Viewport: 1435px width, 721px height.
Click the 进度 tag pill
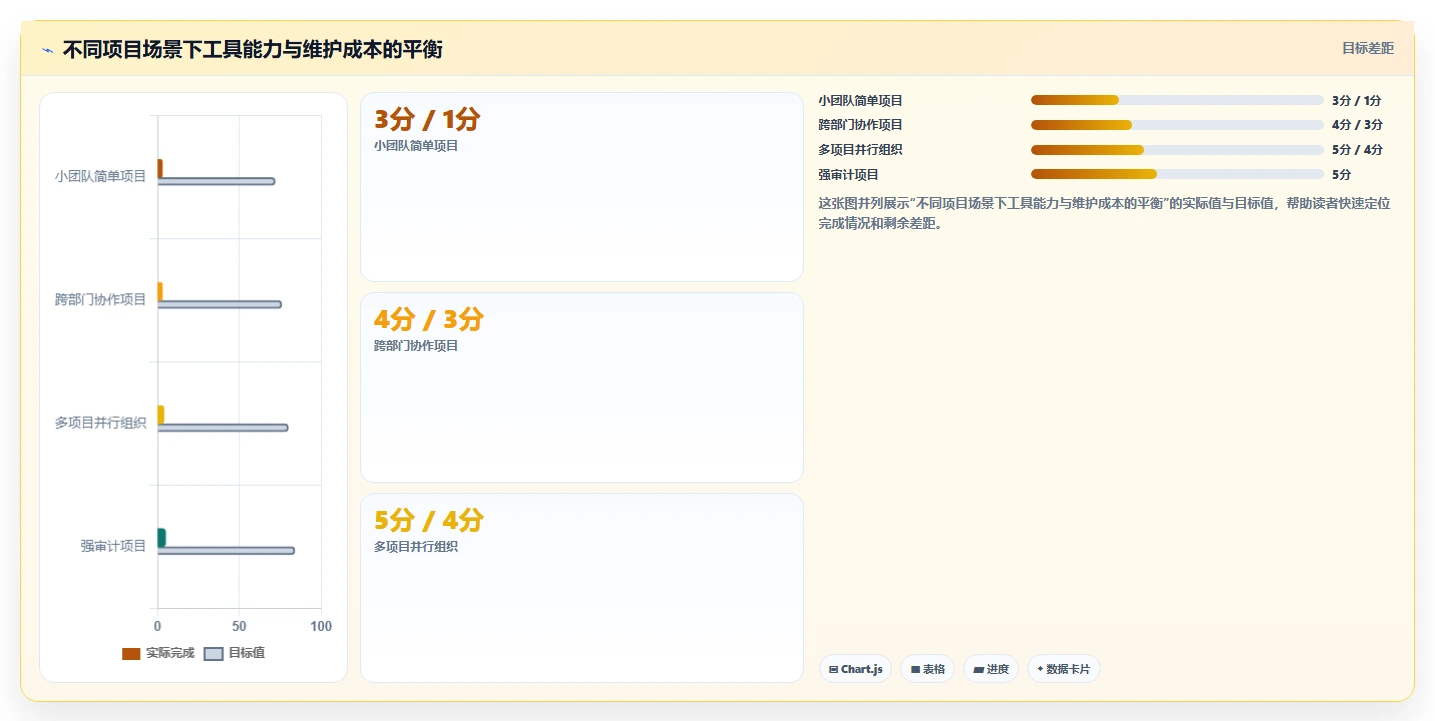(x=991, y=669)
